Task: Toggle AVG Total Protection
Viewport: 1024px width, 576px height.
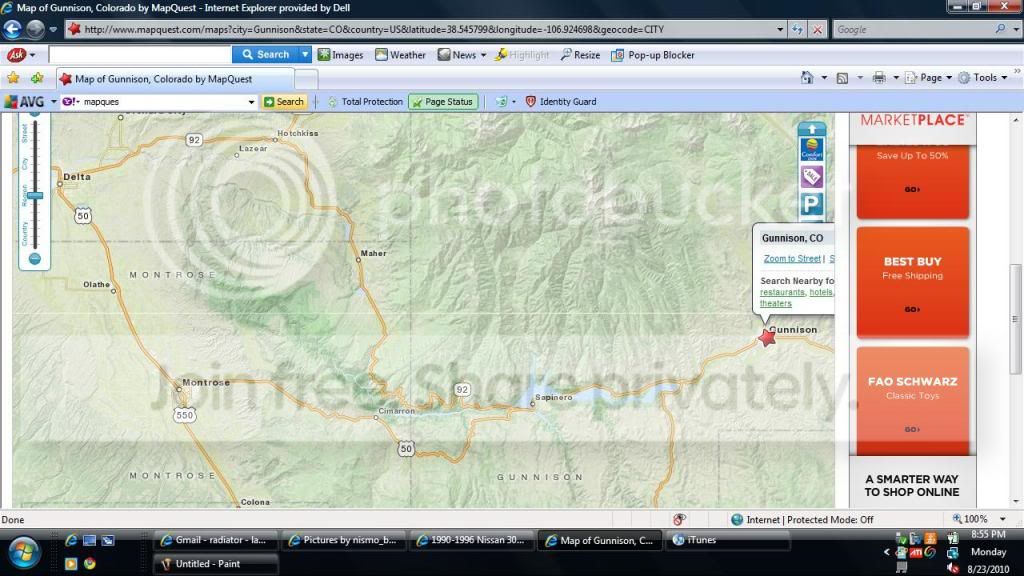Action: [365, 101]
